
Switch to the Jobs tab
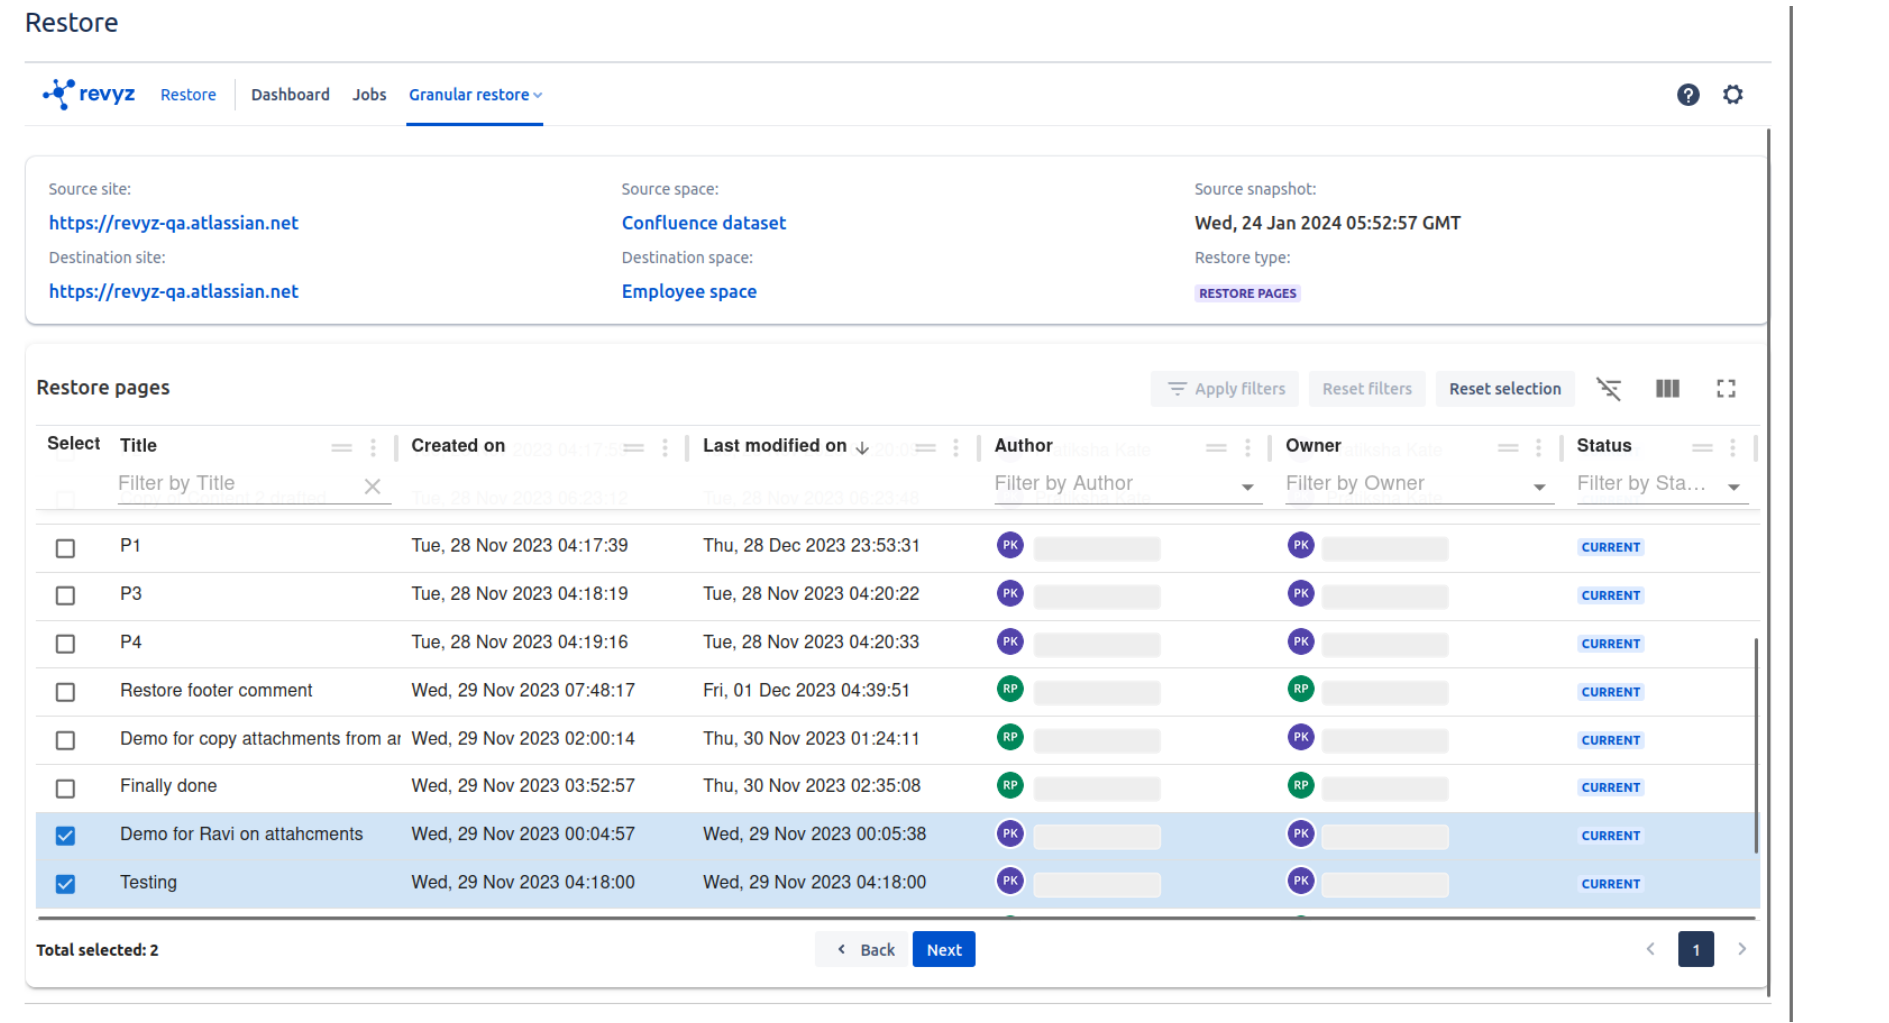coord(369,95)
